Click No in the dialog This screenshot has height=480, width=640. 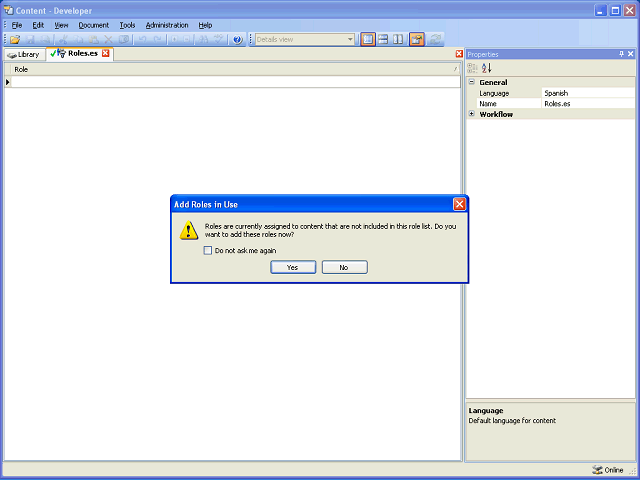point(344,267)
